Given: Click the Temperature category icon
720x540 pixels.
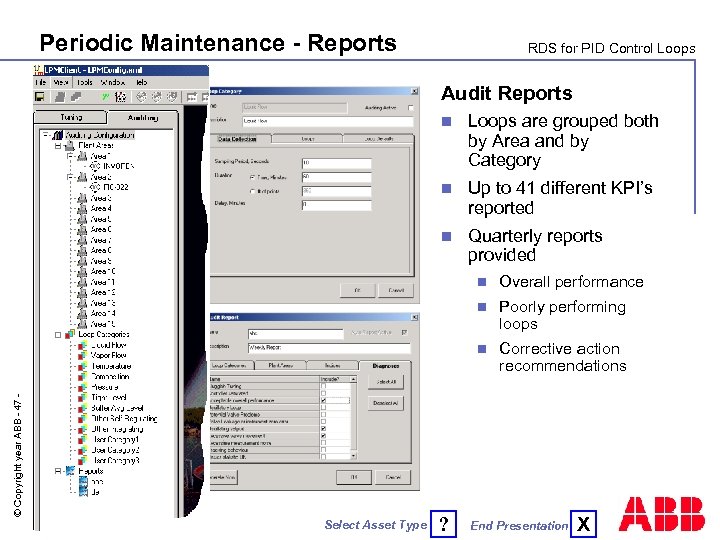Looking at the screenshot, I should (x=83, y=366).
